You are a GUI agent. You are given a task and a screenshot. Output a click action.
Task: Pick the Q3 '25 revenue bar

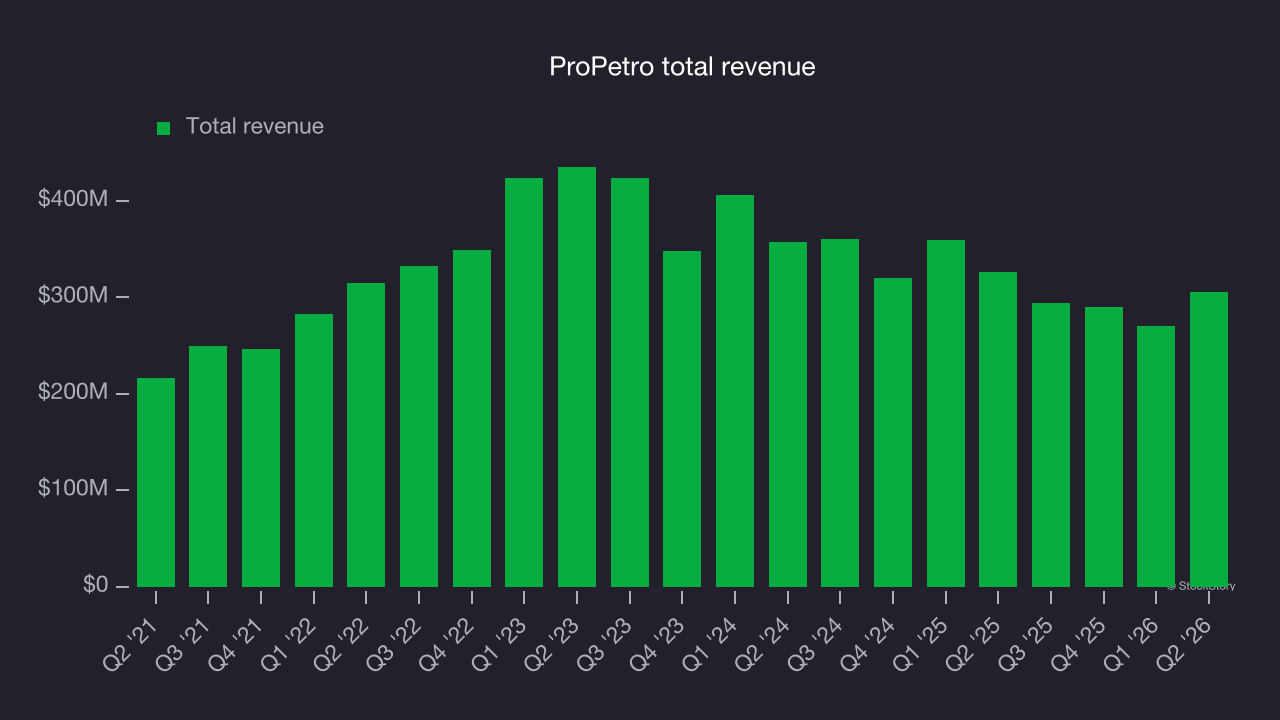point(1051,445)
